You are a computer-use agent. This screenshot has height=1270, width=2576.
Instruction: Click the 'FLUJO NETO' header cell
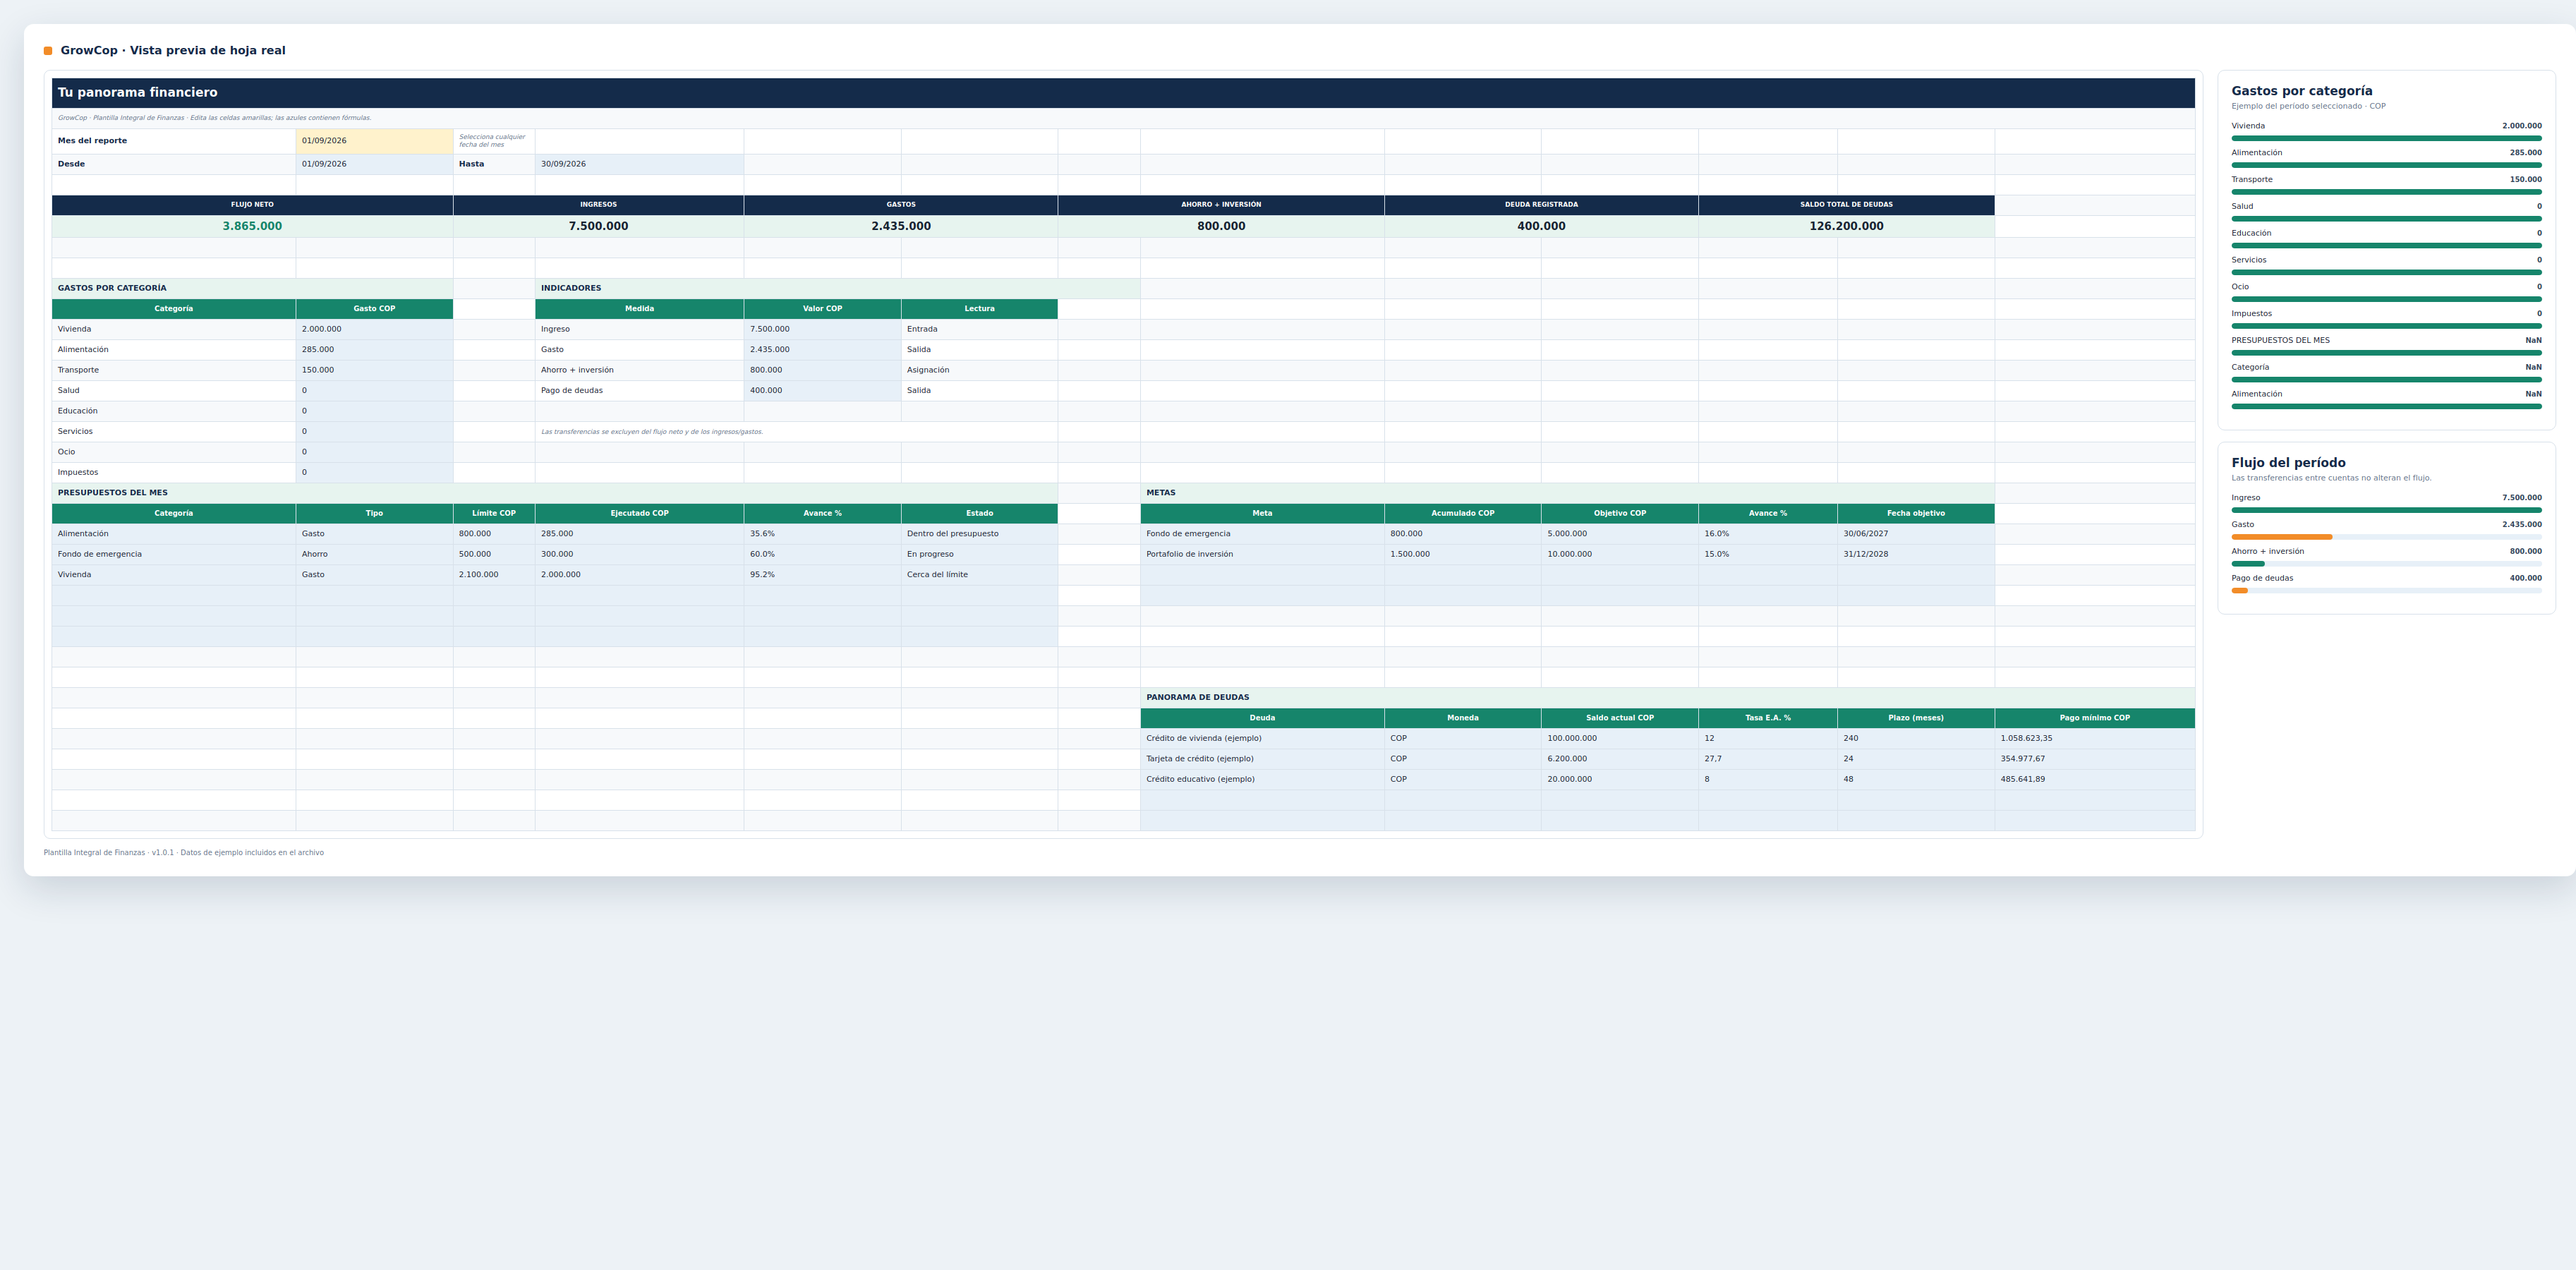pyautogui.click(x=252, y=205)
